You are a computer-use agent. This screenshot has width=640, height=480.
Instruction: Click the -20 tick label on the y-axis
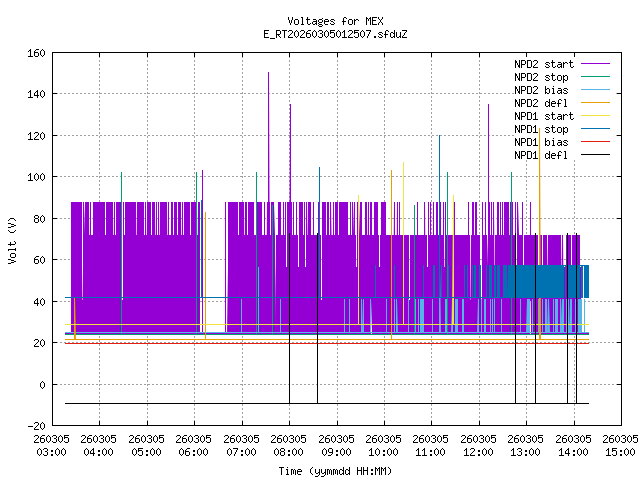point(33,426)
